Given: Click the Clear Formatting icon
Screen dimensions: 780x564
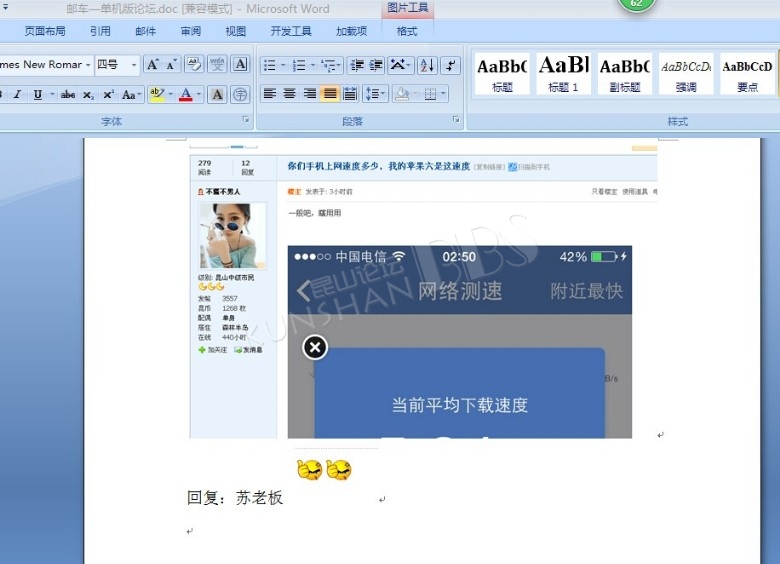Looking at the screenshot, I should 194,65.
